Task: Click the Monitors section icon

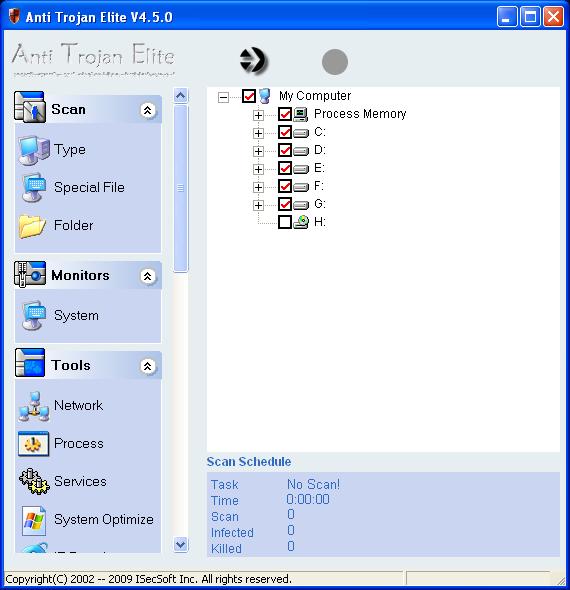Action: pyautogui.click(x=30, y=274)
